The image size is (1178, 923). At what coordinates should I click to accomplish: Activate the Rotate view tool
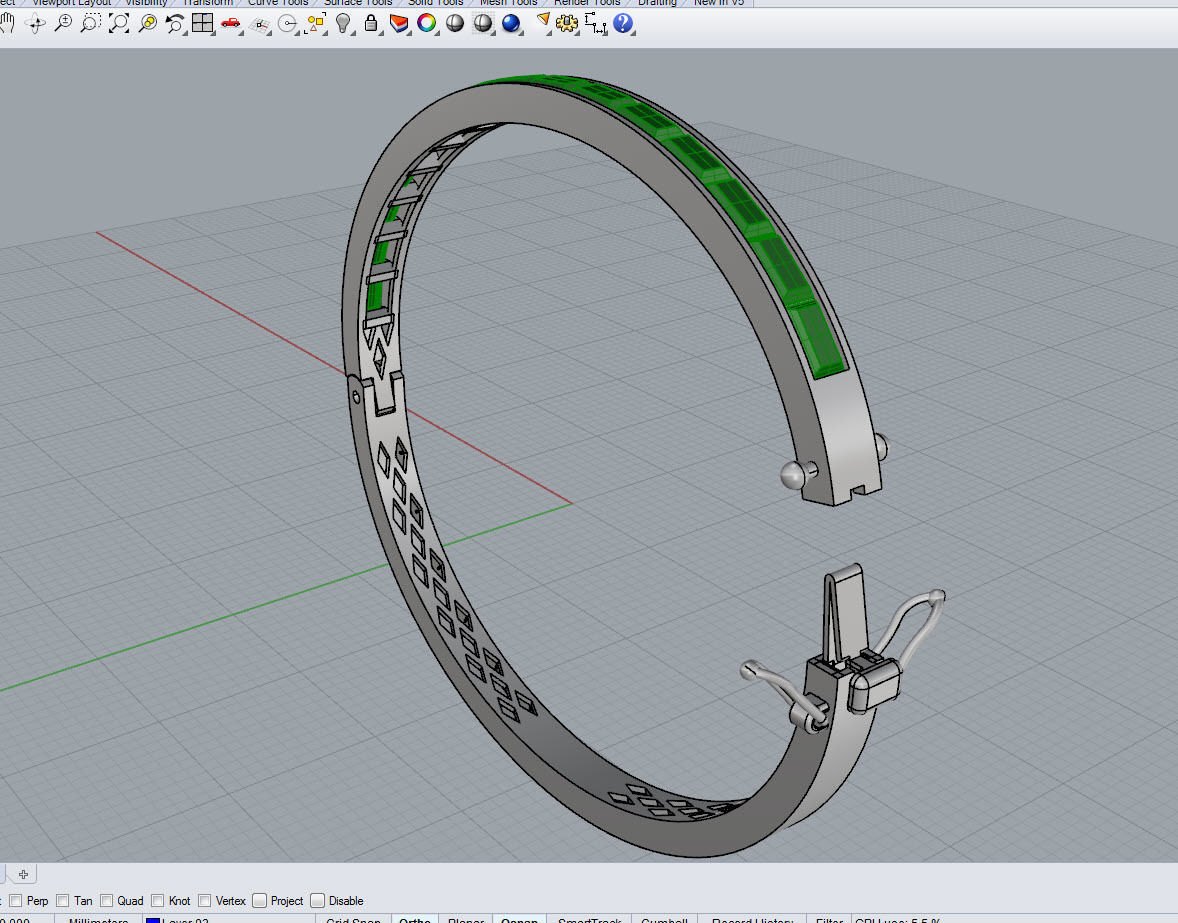[x=35, y=24]
